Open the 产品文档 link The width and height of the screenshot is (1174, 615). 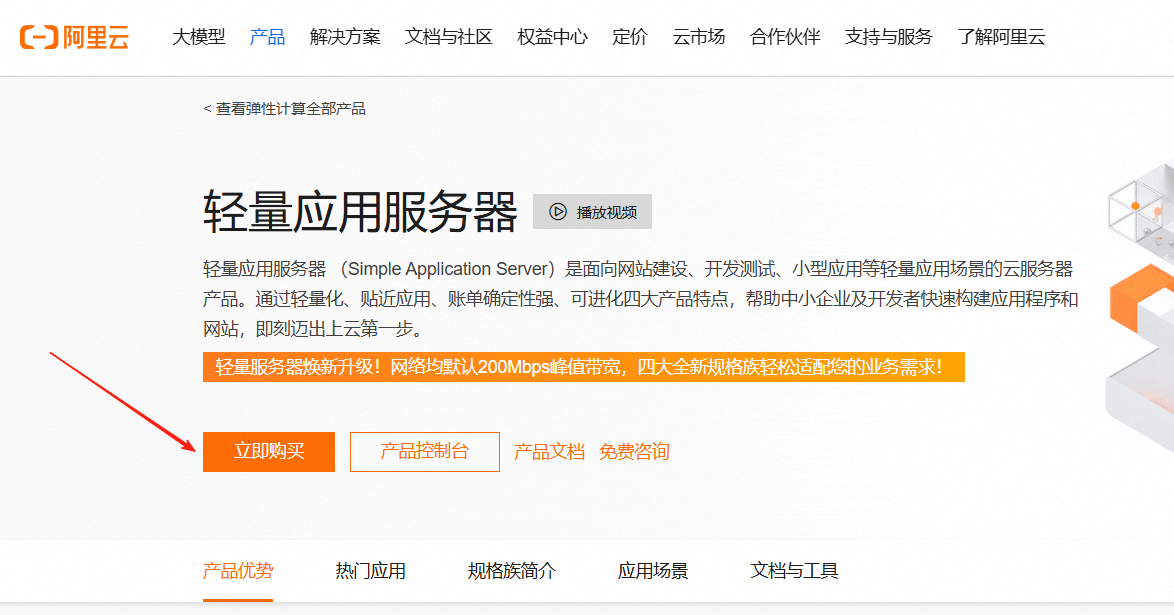550,452
